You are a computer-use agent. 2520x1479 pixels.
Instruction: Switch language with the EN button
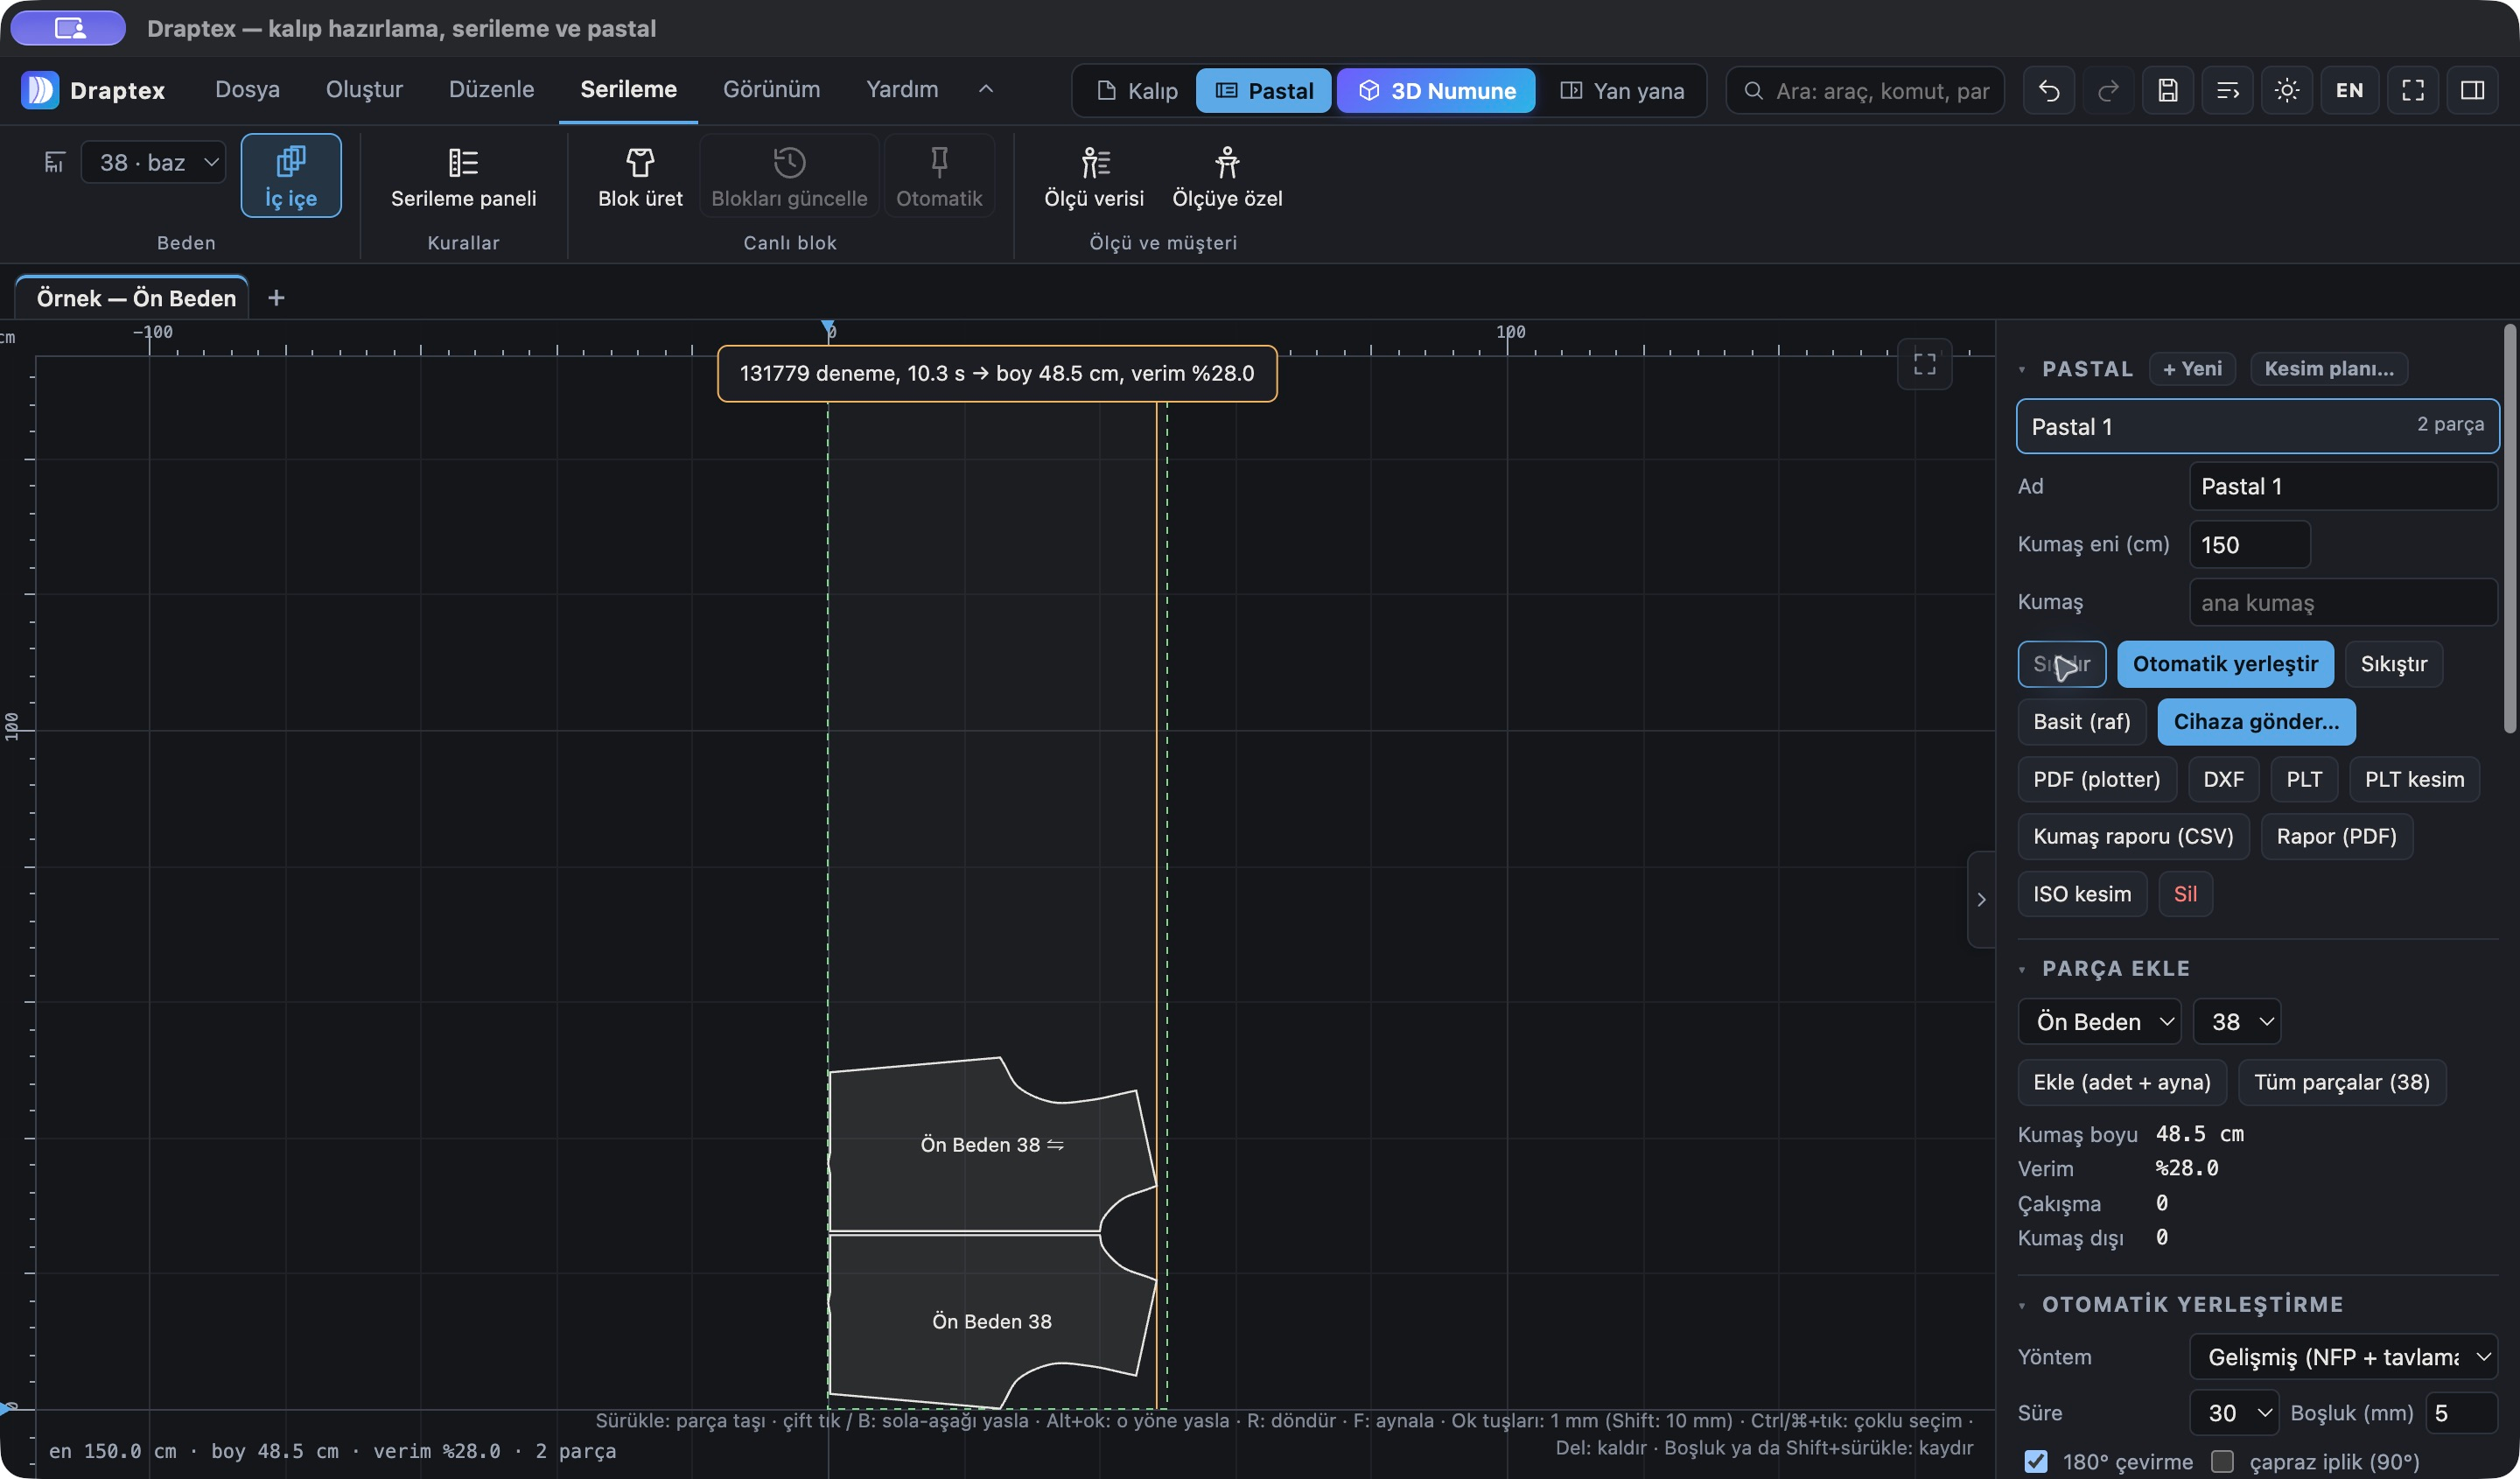[2350, 90]
